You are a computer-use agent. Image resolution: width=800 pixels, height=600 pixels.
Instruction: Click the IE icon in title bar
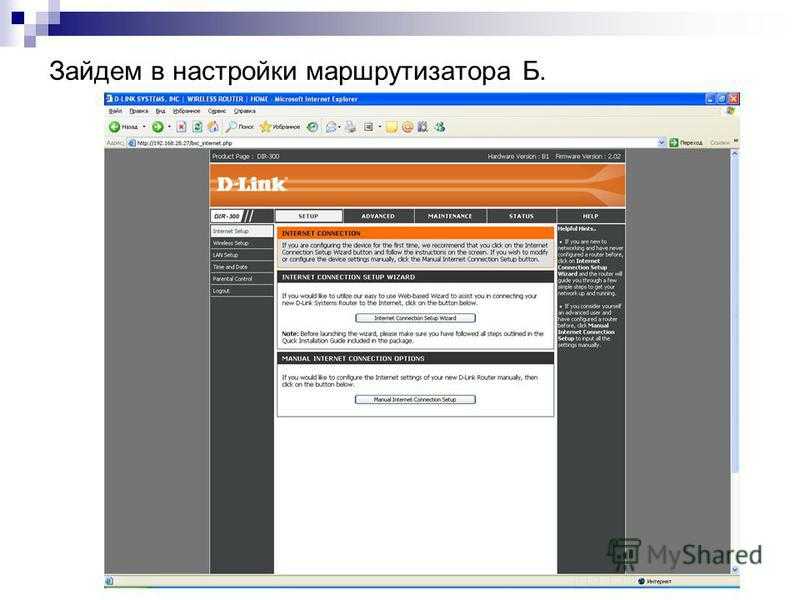point(109,98)
